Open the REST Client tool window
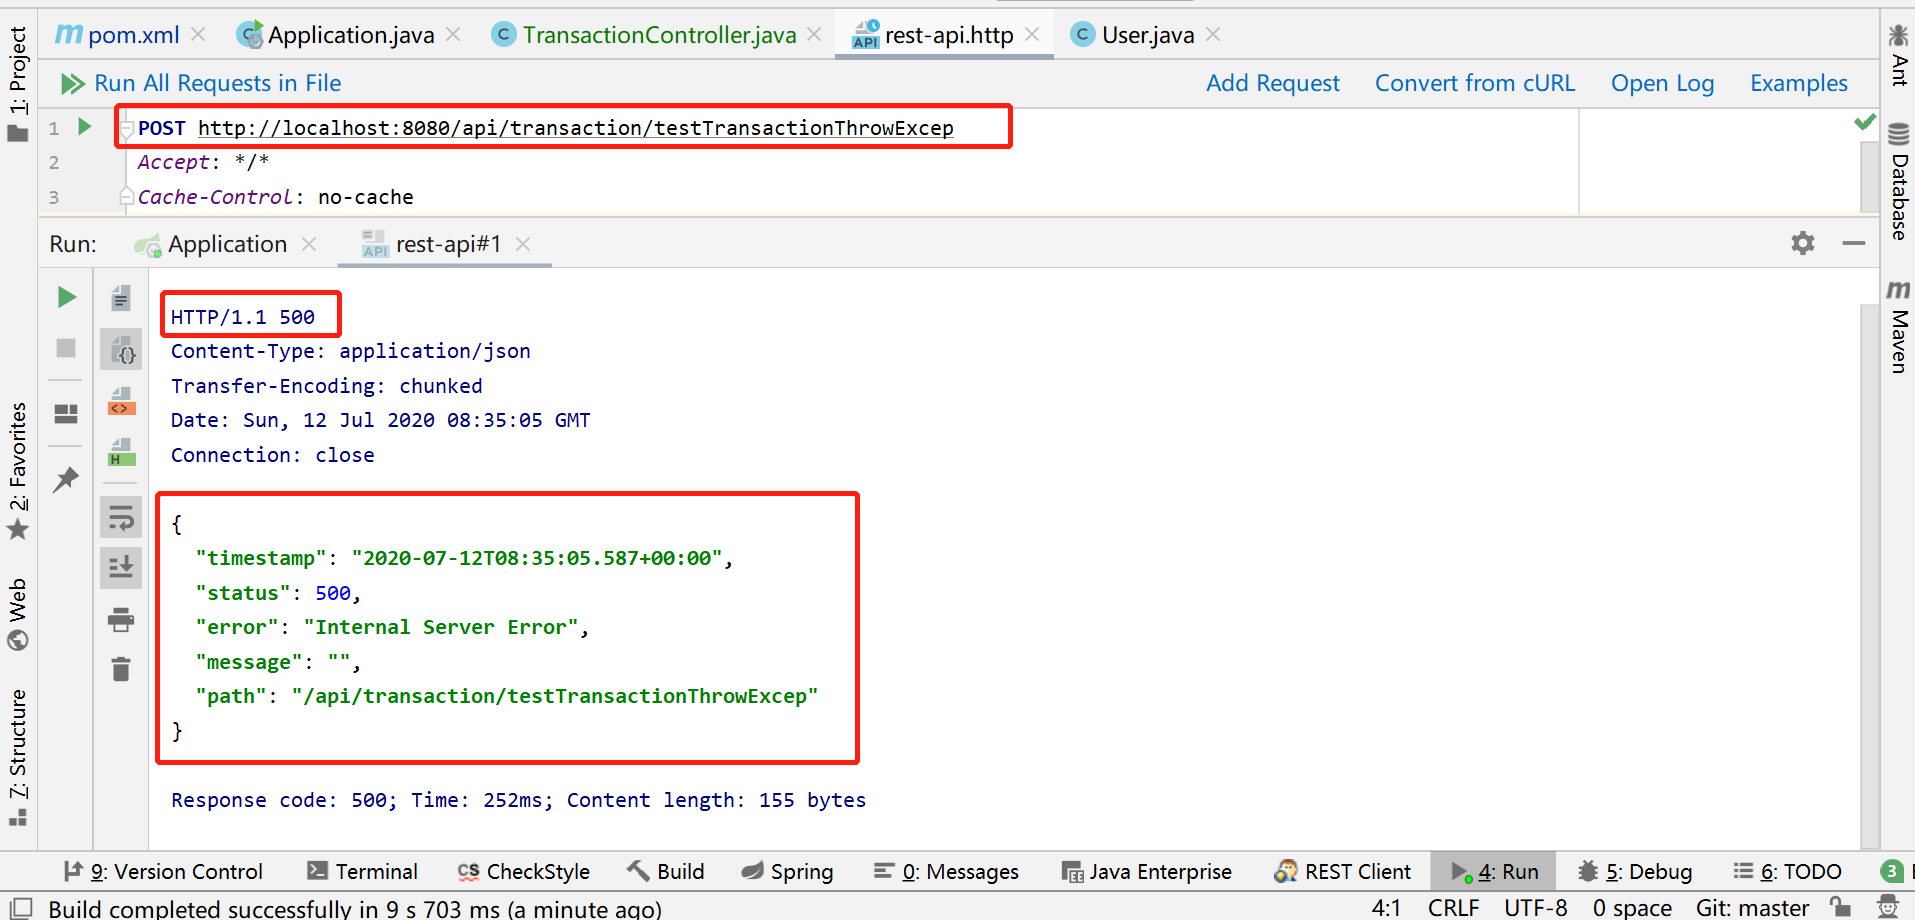Image resolution: width=1915 pixels, height=920 pixels. (x=1343, y=872)
